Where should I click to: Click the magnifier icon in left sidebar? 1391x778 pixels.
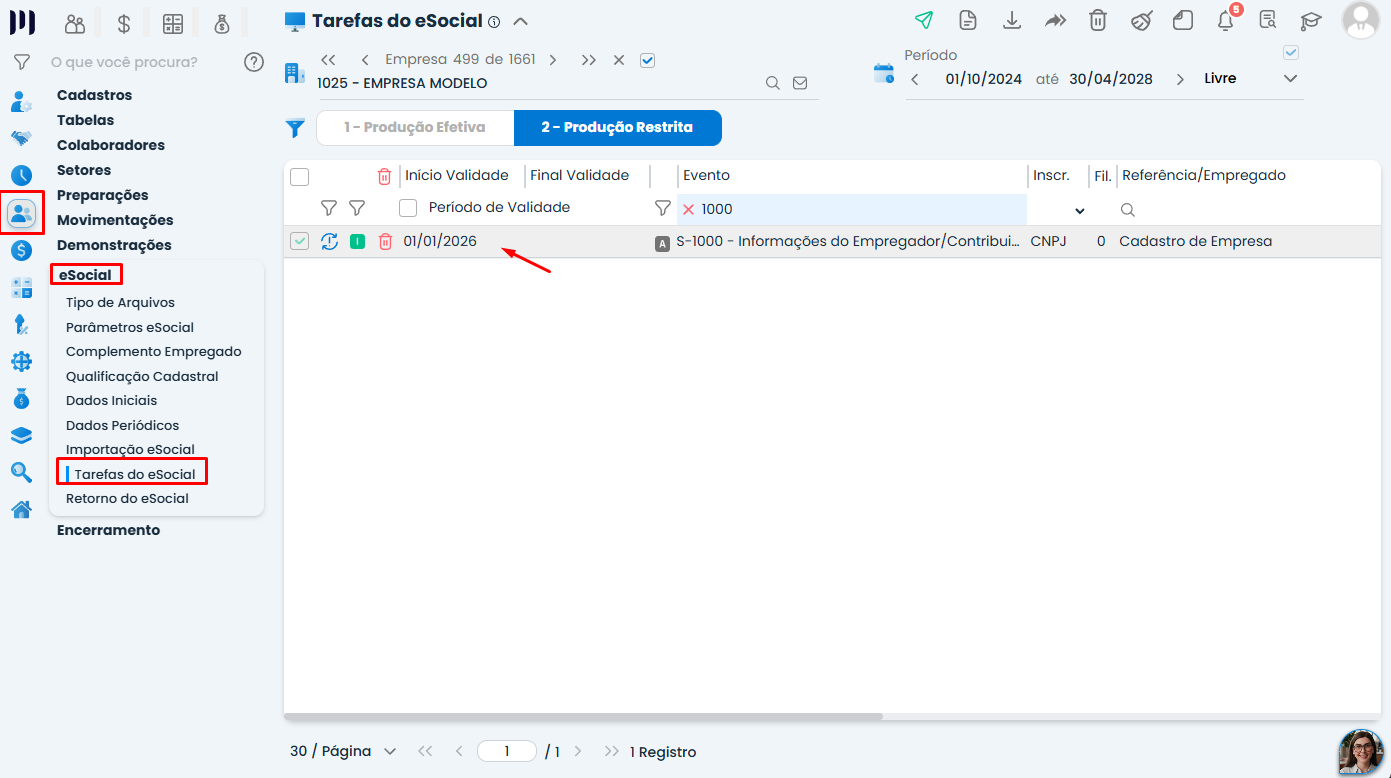(x=21, y=472)
